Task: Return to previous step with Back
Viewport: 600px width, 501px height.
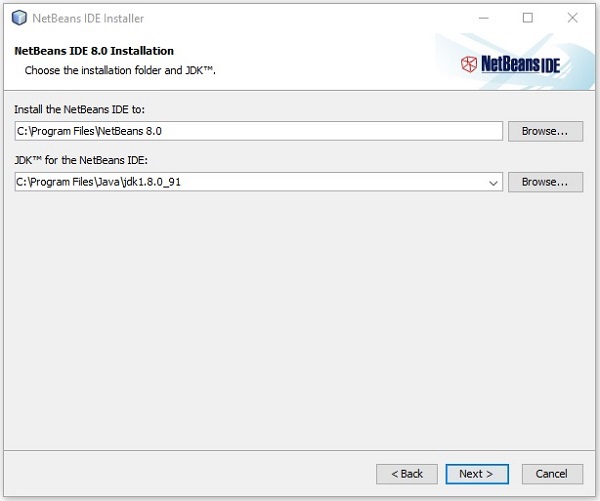Action: pos(407,473)
